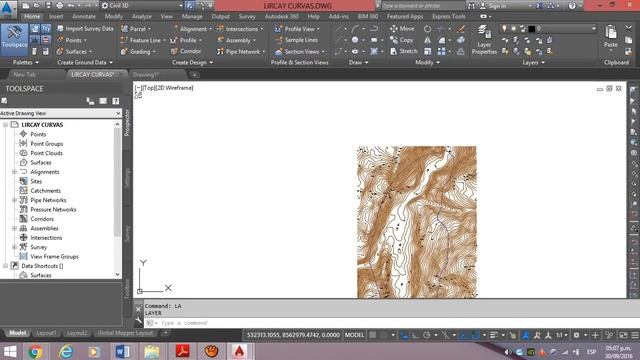
Task: Open the Points tool in ribbon
Action: pyautogui.click(x=73, y=40)
